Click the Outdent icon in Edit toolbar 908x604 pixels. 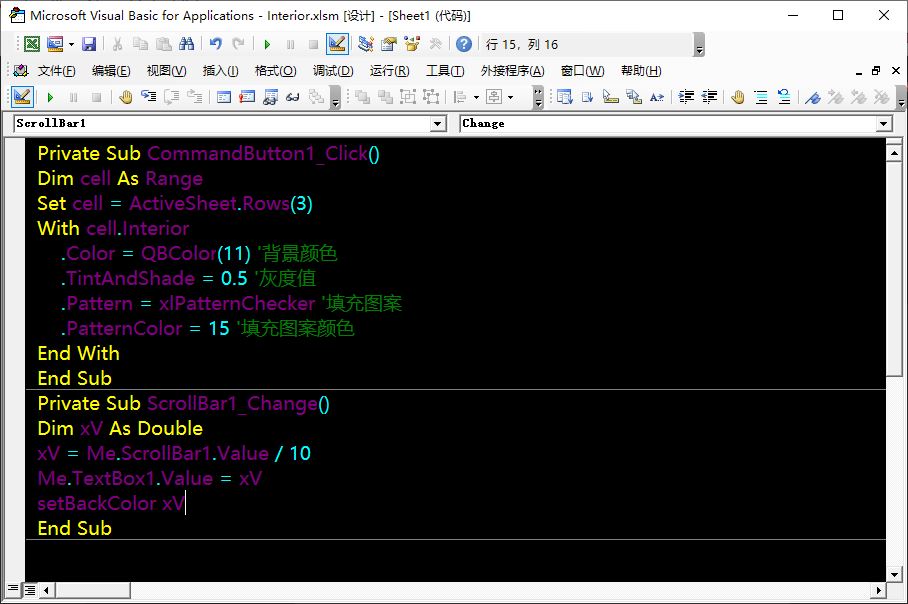pyautogui.click(x=709, y=97)
